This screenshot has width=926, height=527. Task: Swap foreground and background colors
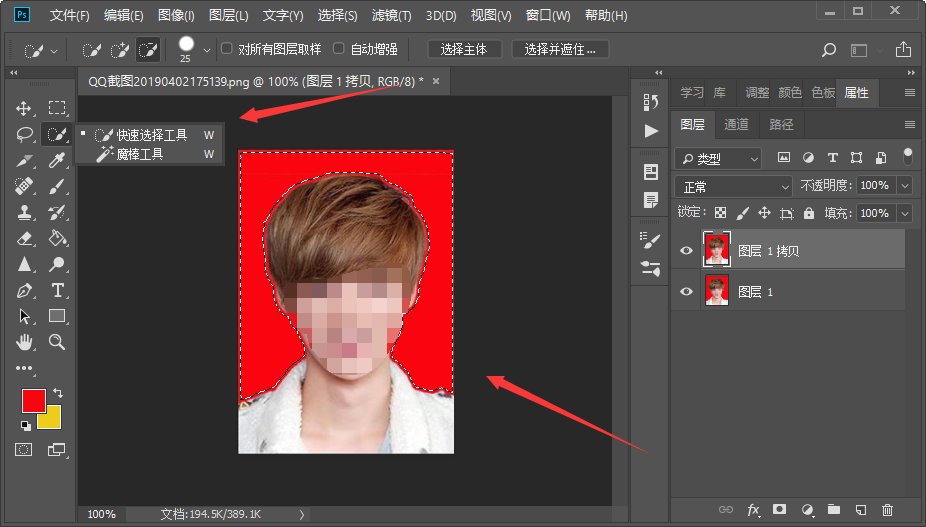pyautogui.click(x=57, y=392)
